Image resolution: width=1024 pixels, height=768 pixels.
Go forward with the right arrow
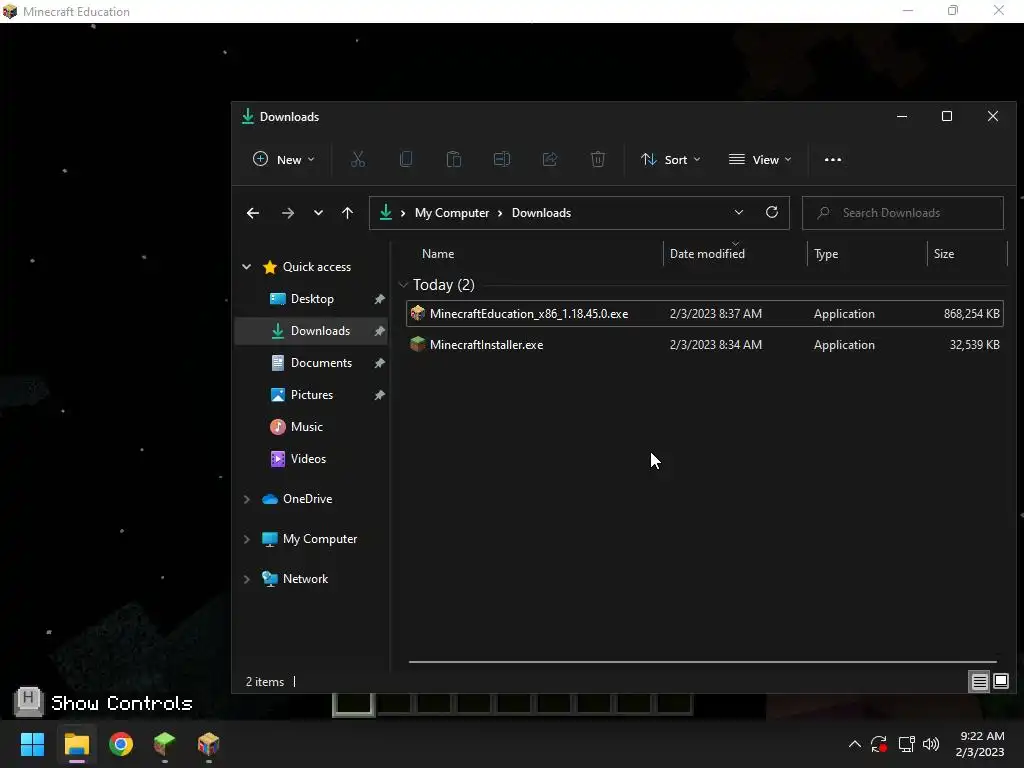pos(287,213)
